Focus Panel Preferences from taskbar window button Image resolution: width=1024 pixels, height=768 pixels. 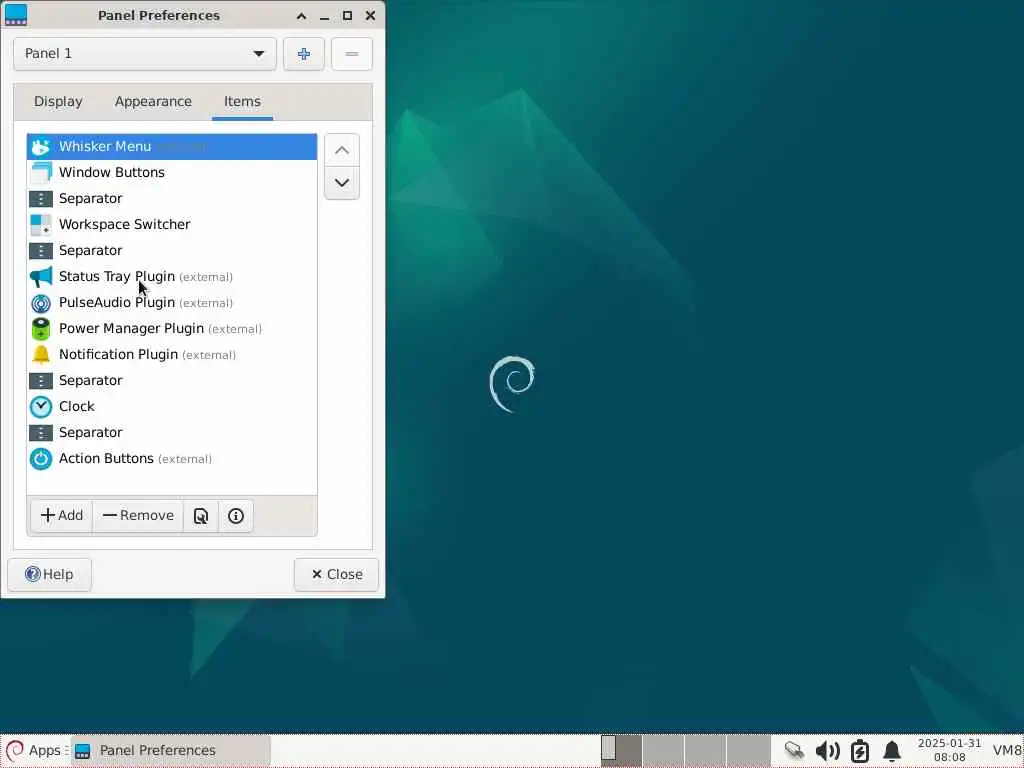pyautogui.click(x=170, y=750)
